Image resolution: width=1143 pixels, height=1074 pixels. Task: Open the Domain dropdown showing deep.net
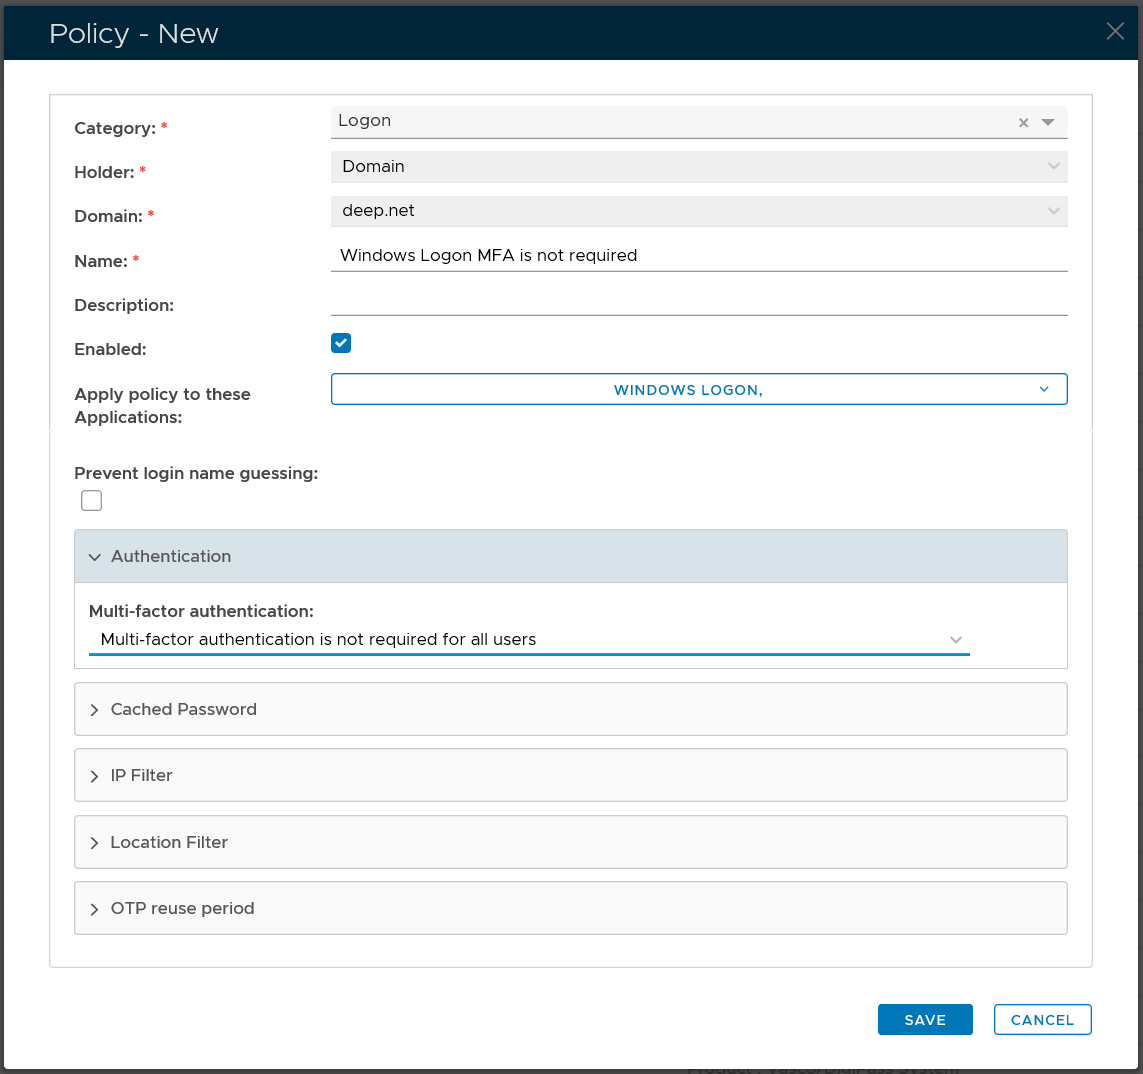pyautogui.click(x=698, y=211)
